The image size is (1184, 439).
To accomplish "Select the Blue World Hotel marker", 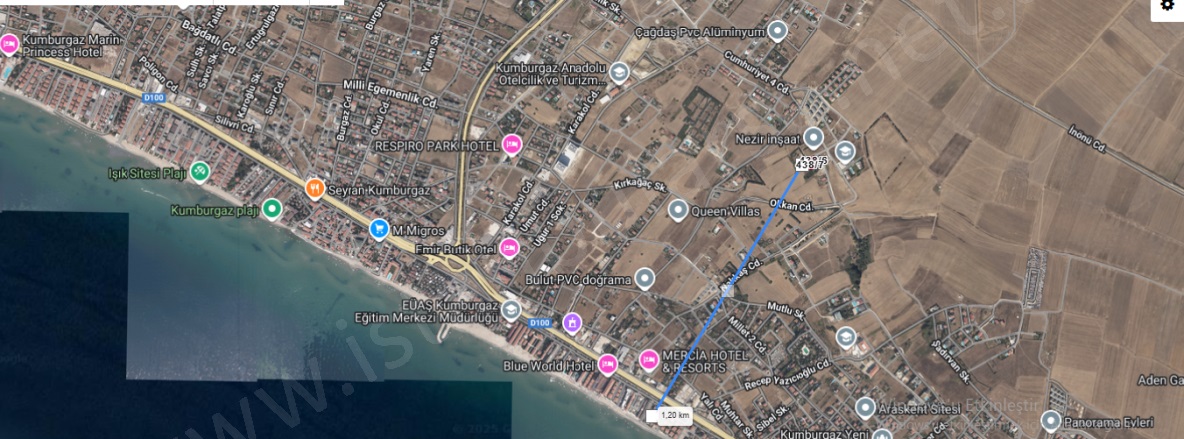I will tap(607, 364).
